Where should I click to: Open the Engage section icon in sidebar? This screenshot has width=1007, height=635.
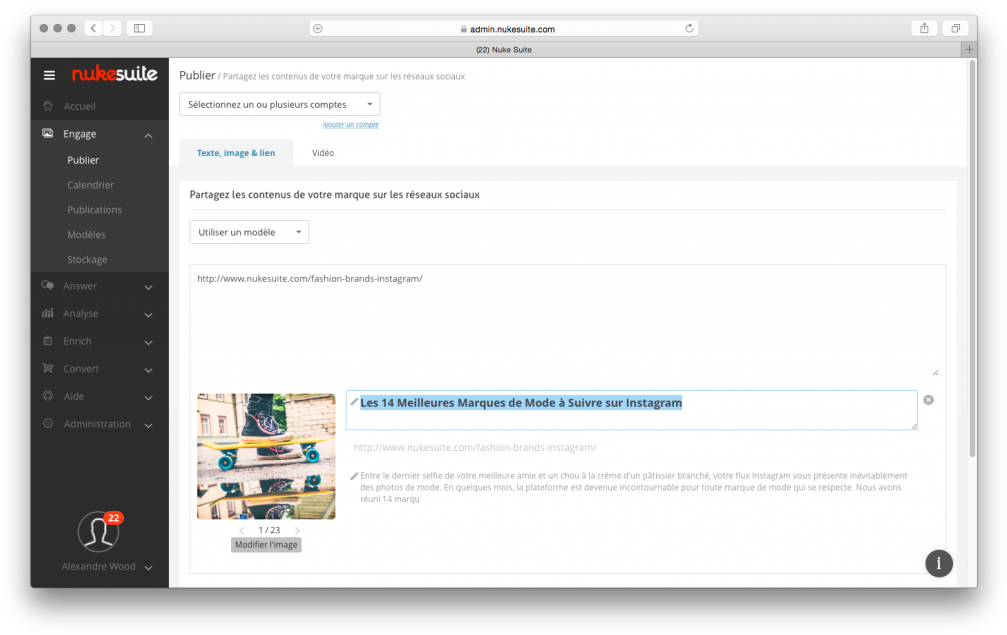[47, 133]
